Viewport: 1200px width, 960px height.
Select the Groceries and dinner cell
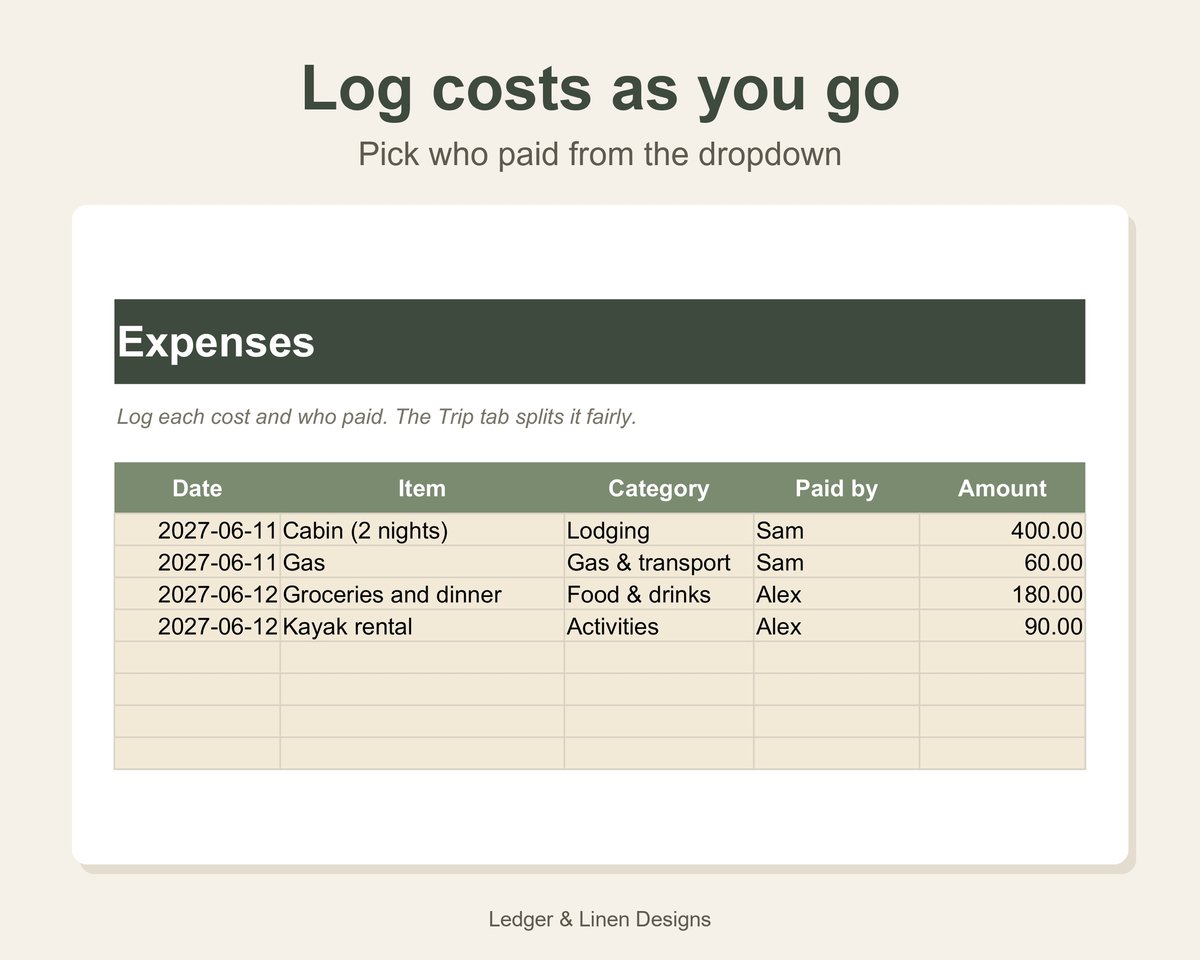[x=422, y=594]
